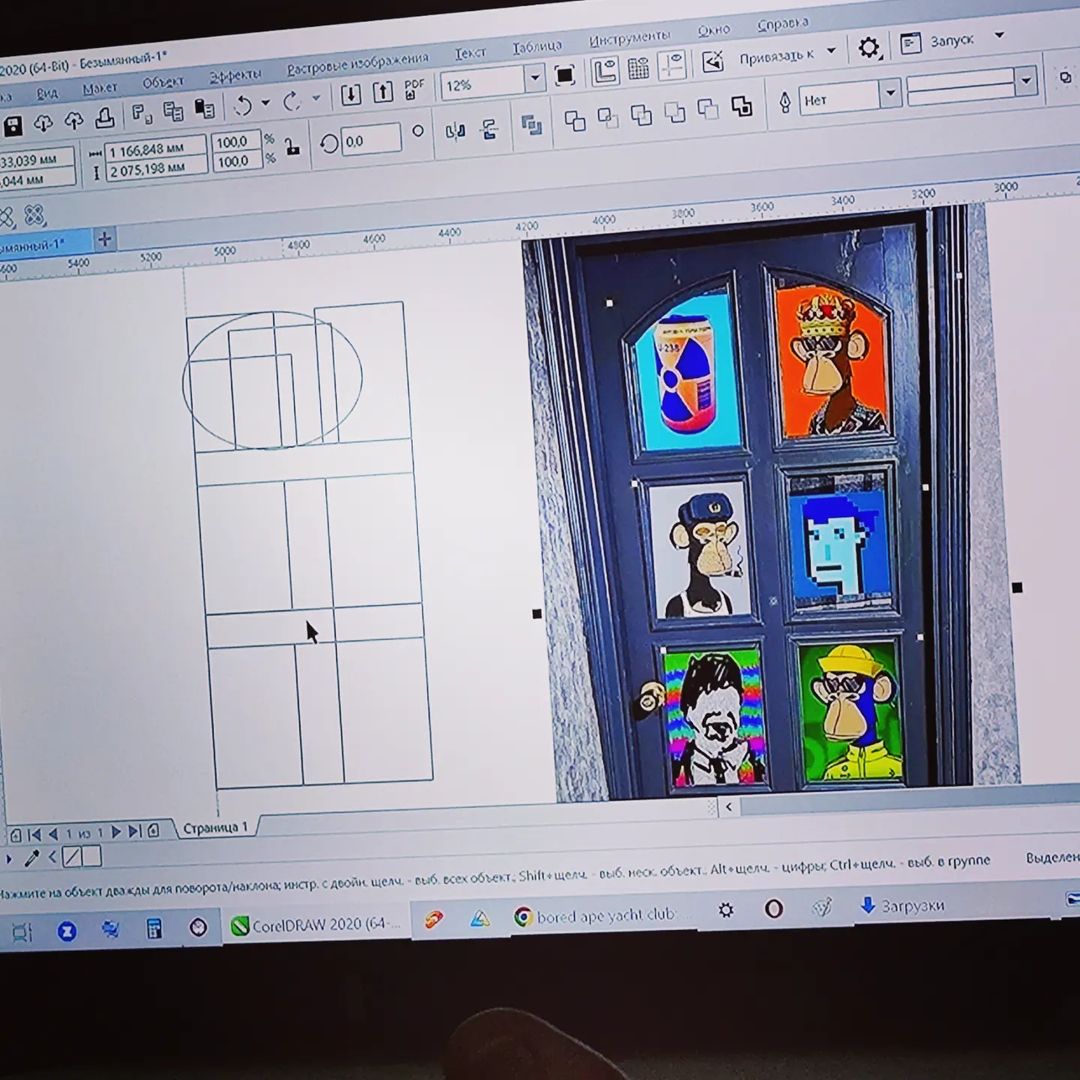Screen dimensions: 1080x1080
Task: Click the cloud upload icon
Action: 74,121
